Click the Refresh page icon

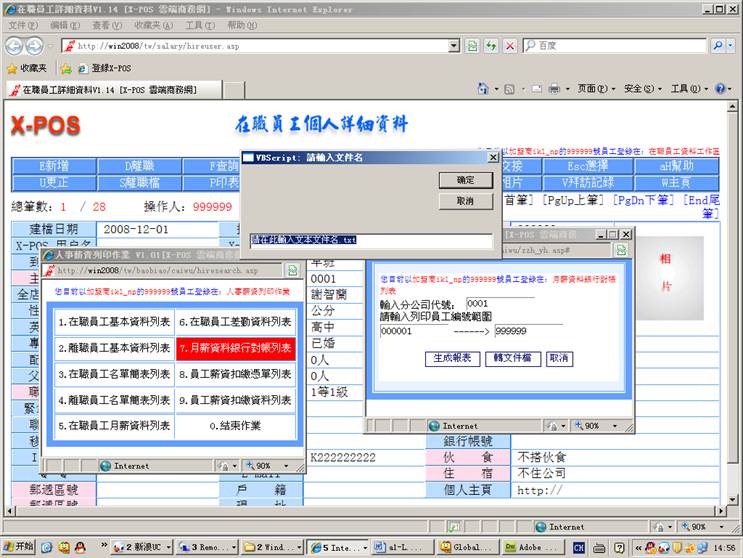click(x=491, y=46)
